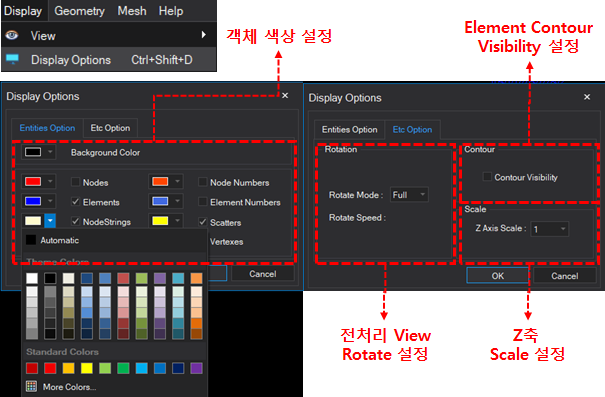Enable the Nodes checkbox

(x=76, y=182)
